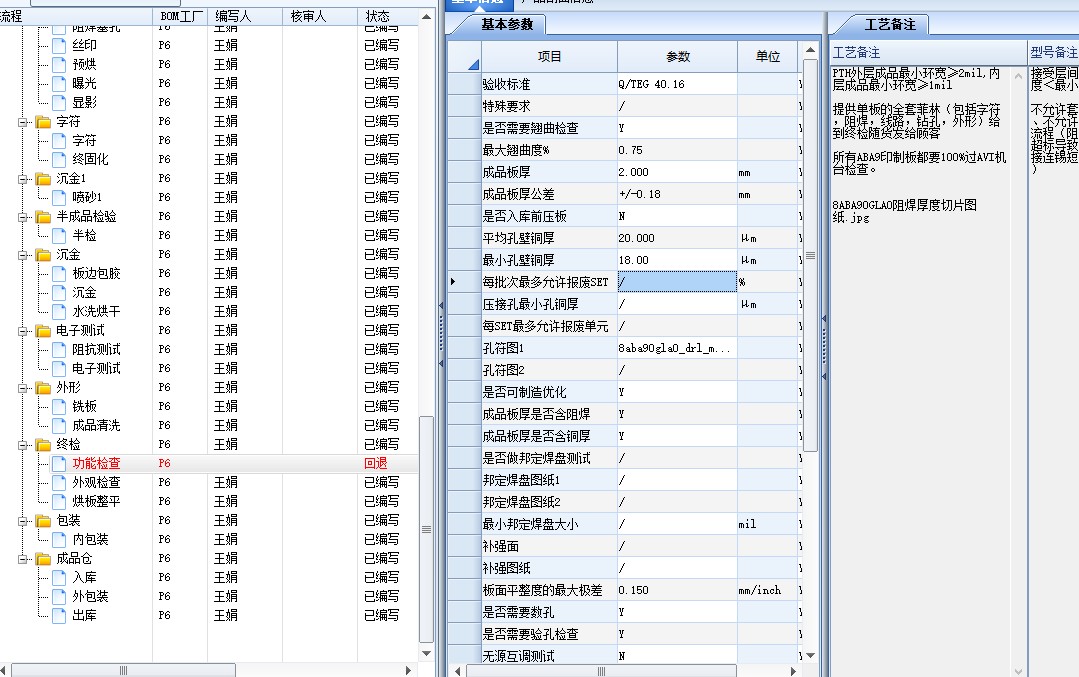1079x677 pixels.
Task: Click the 半检 document icon
Action: pos(59,235)
